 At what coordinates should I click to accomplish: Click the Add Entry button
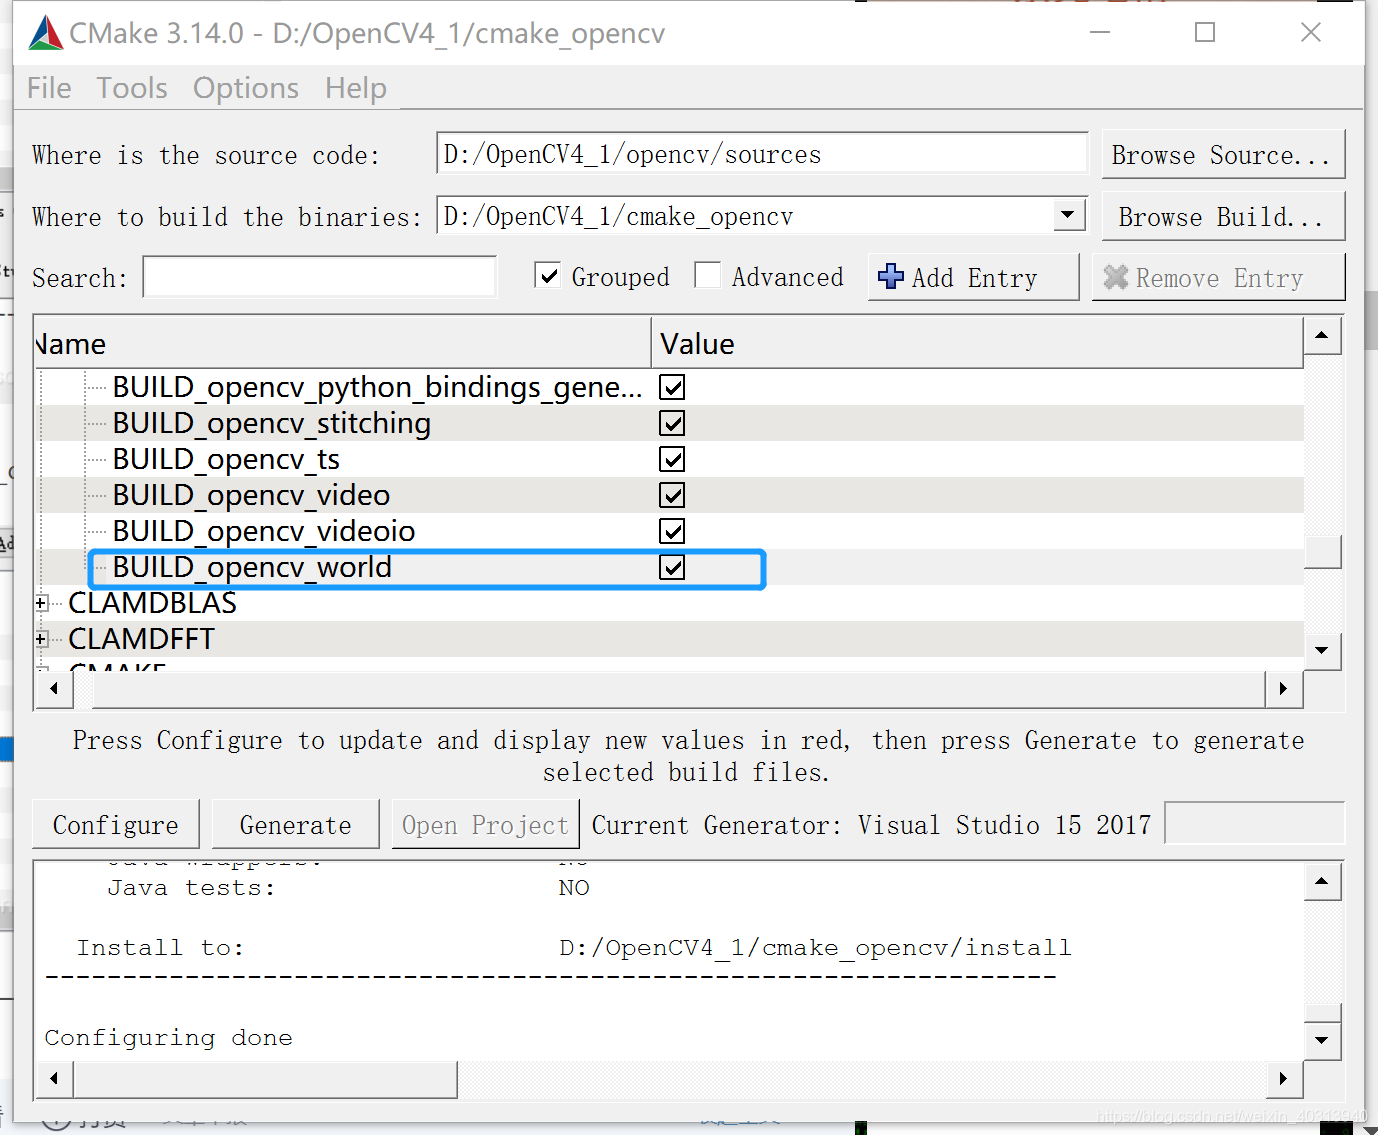pos(974,277)
